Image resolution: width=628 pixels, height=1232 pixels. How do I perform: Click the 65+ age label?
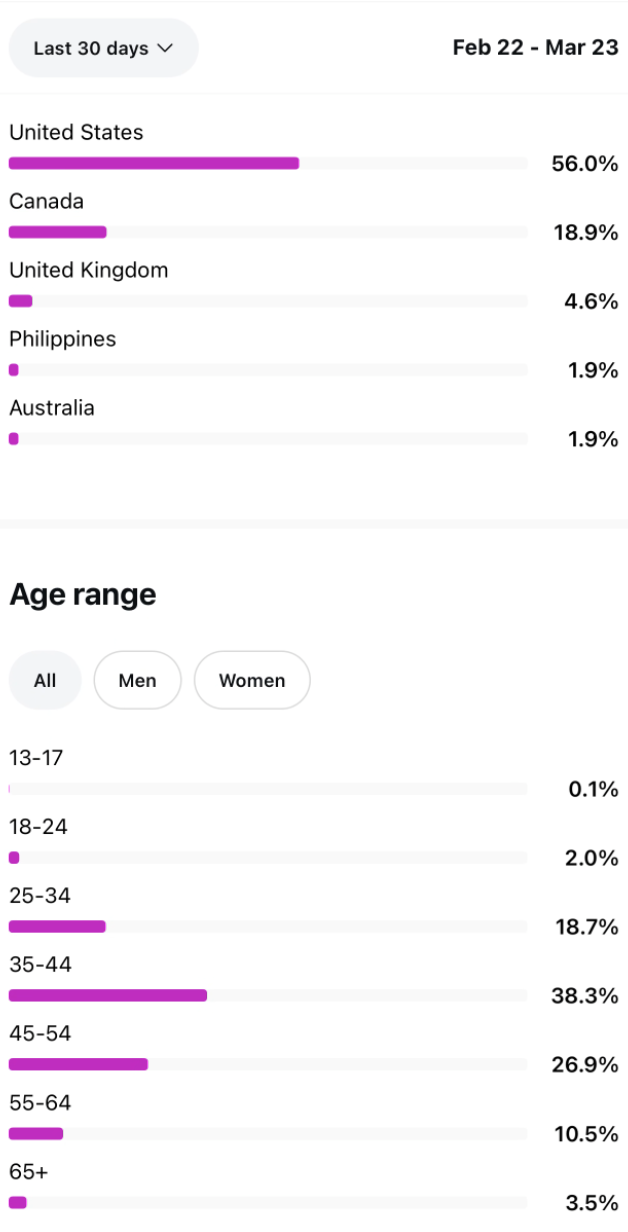[28, 1172]
